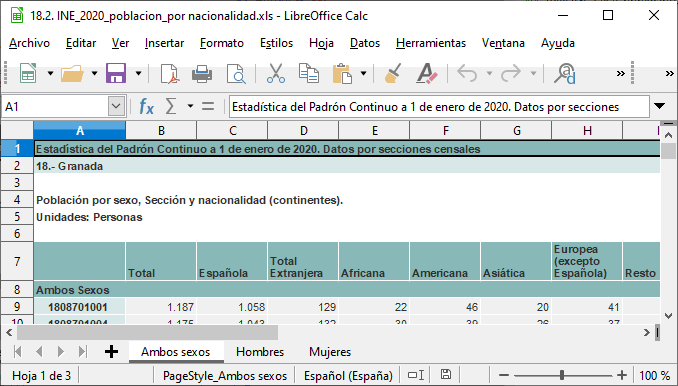The width and height of the screenshot is (678, 386).
Task: Click the Total column header cell
Action: coord(161,261)
